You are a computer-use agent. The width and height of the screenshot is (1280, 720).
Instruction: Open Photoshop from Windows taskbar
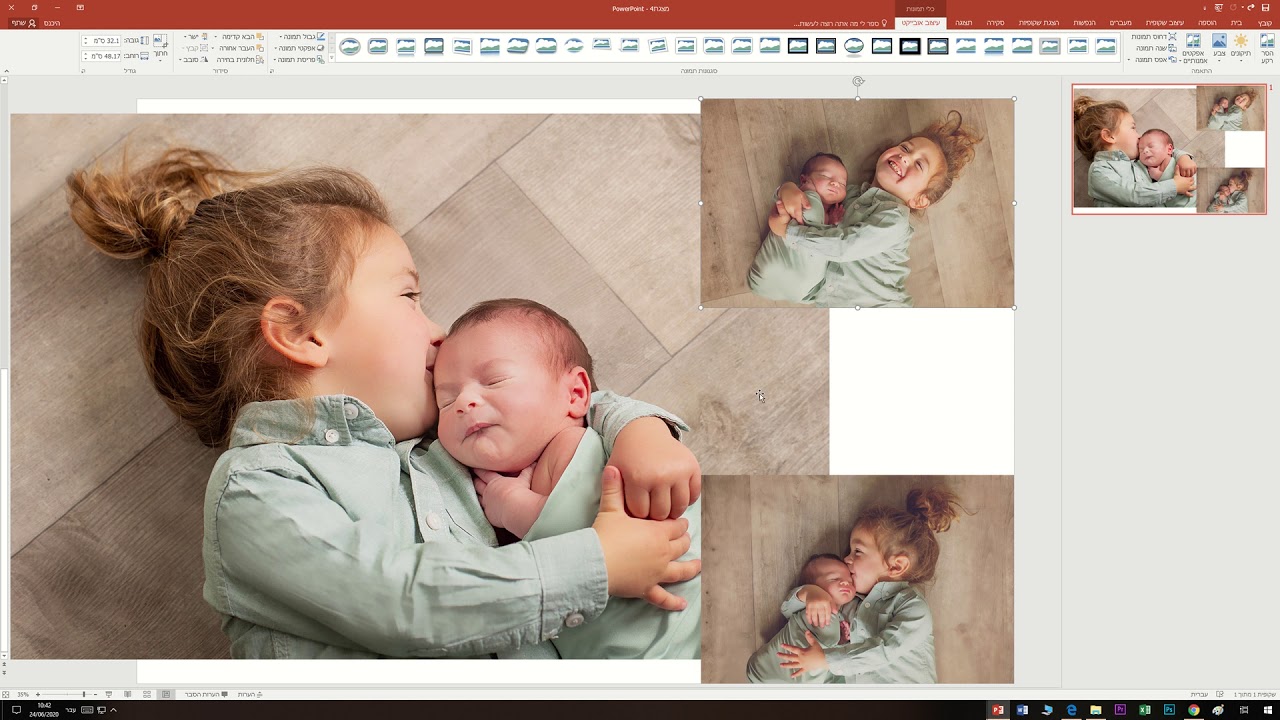click(1169, 710)
